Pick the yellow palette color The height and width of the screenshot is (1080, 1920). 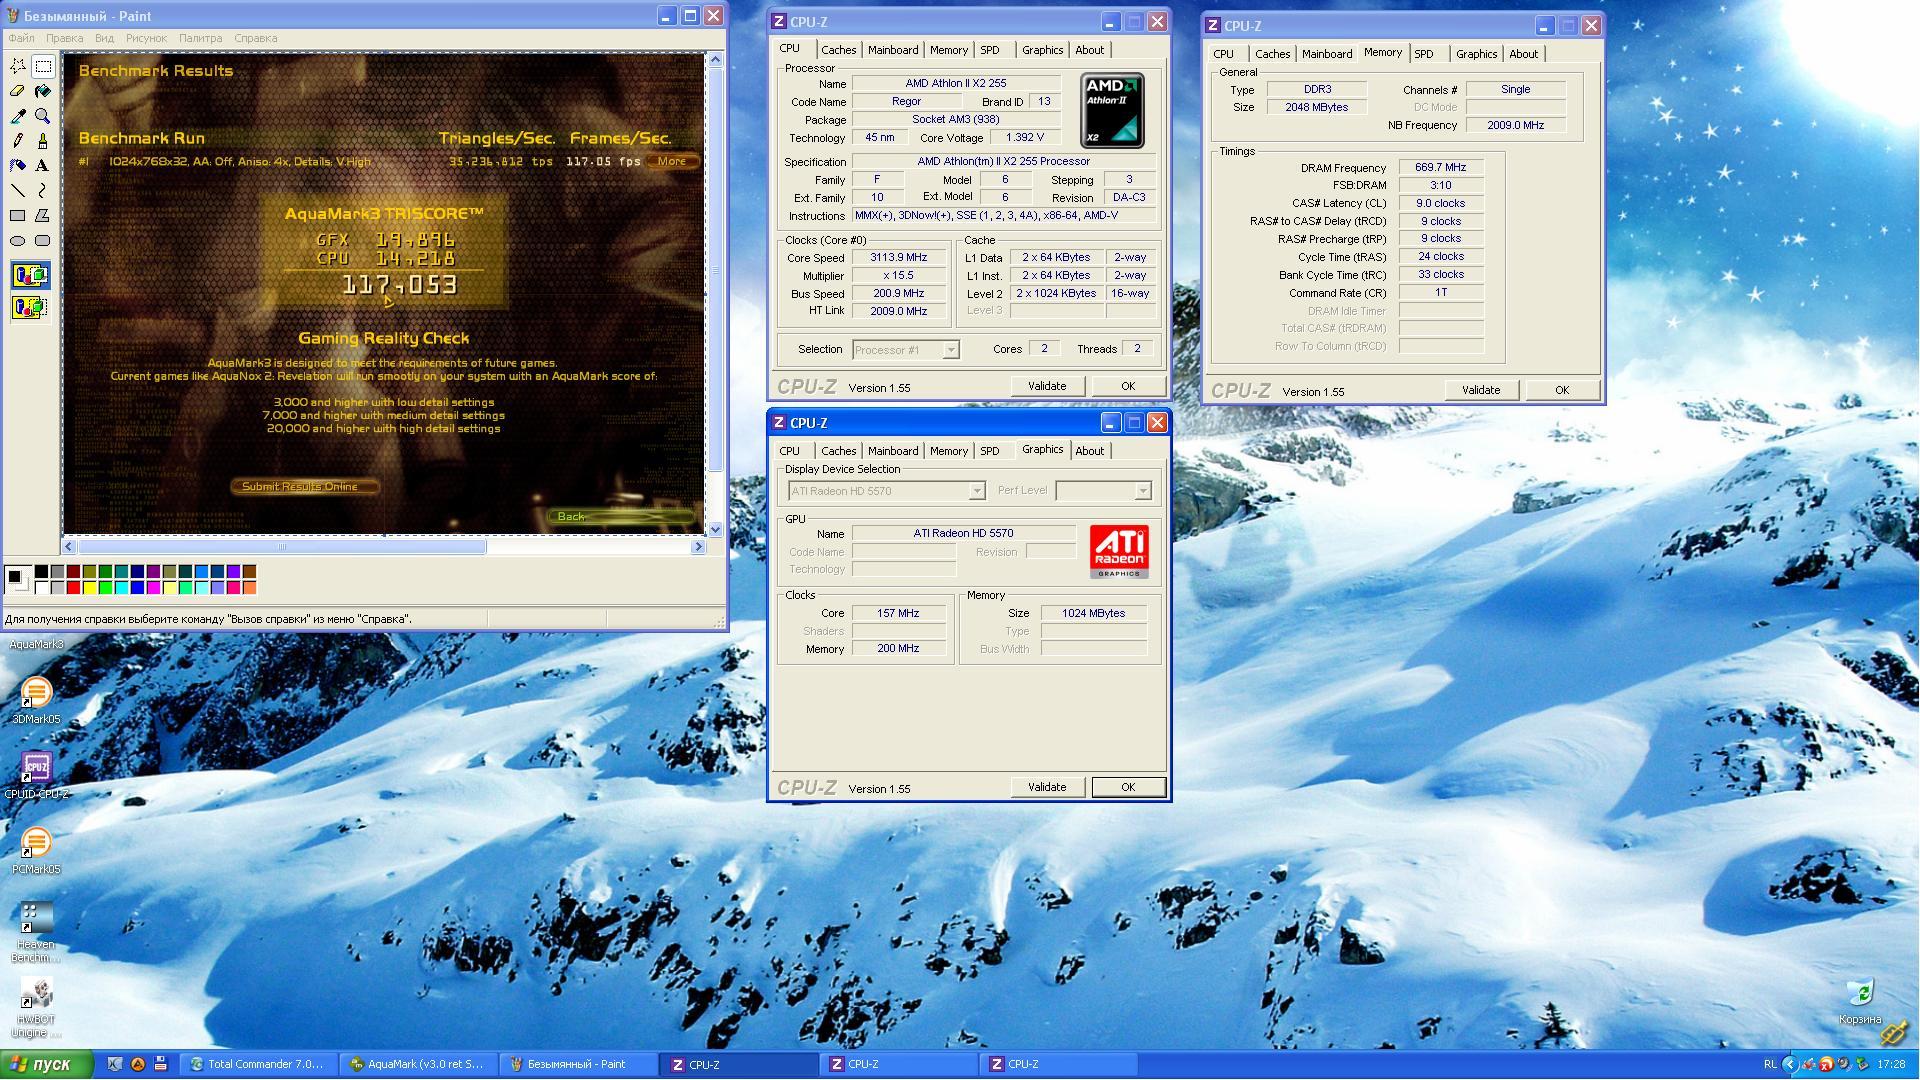tap(89, 588)
